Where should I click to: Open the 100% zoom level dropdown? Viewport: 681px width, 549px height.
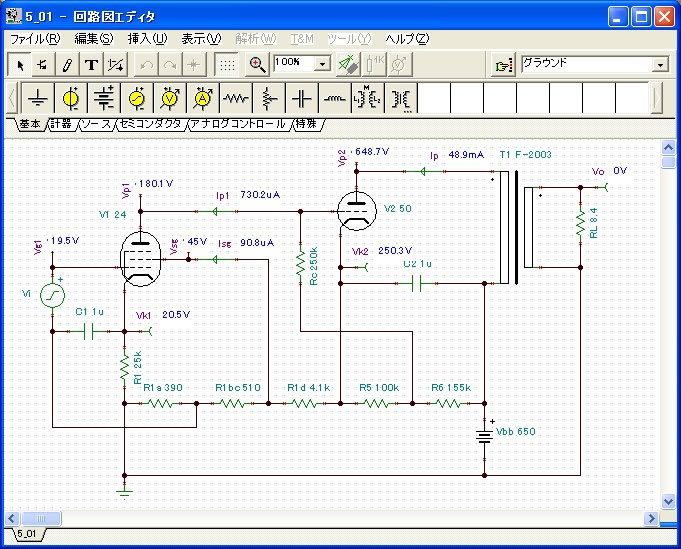pos(322,64)
